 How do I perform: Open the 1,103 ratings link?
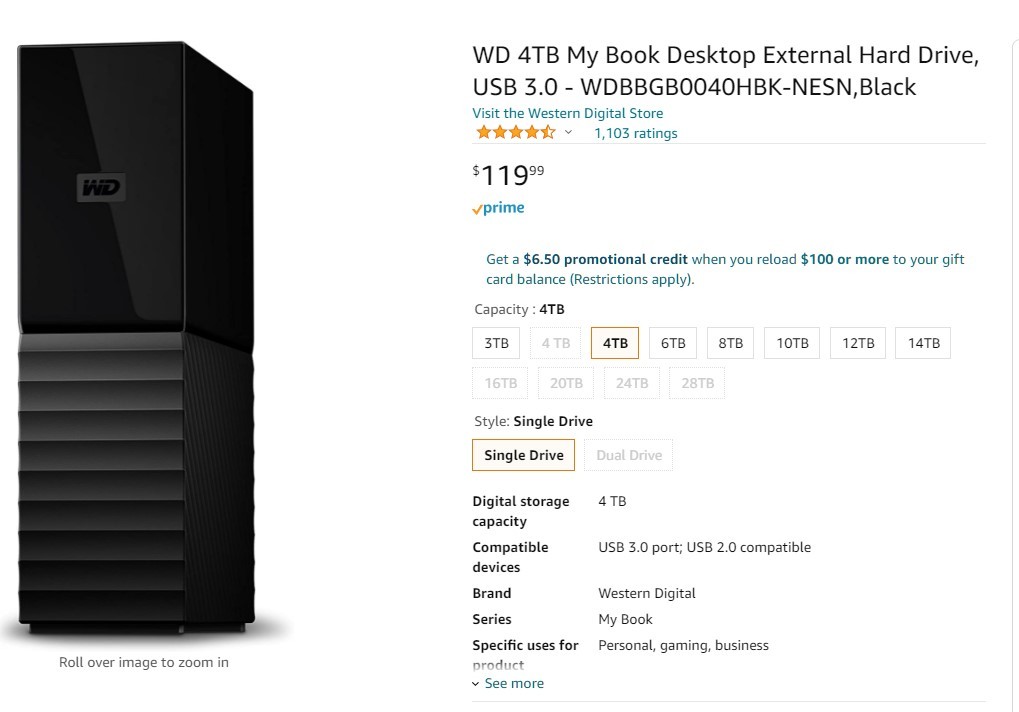(x=636, y=133)
